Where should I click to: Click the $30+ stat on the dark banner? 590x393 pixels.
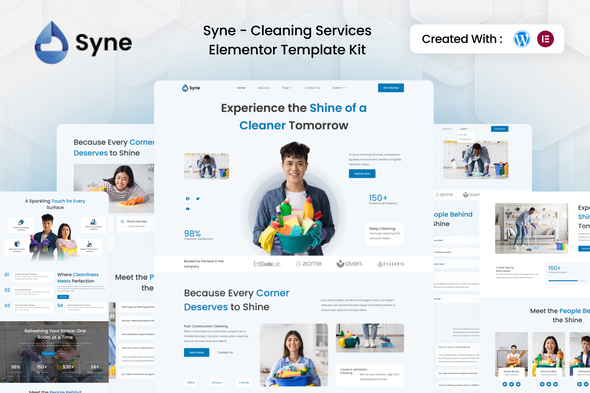pos(68,368)
